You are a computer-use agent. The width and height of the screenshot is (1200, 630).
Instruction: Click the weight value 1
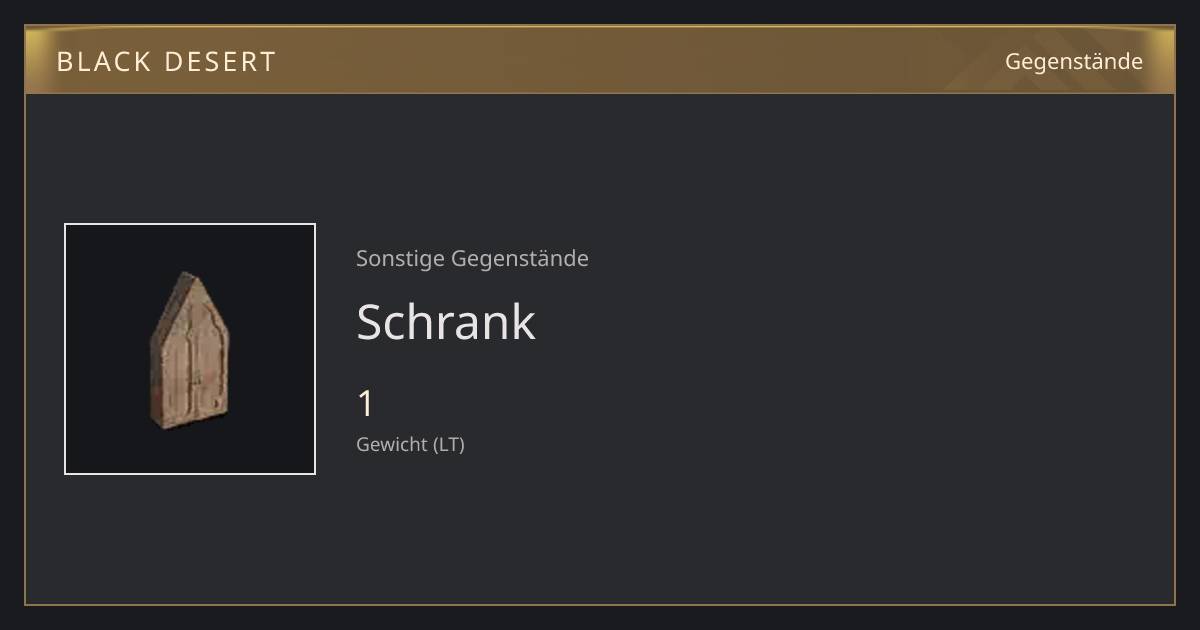tap(366, 404)
